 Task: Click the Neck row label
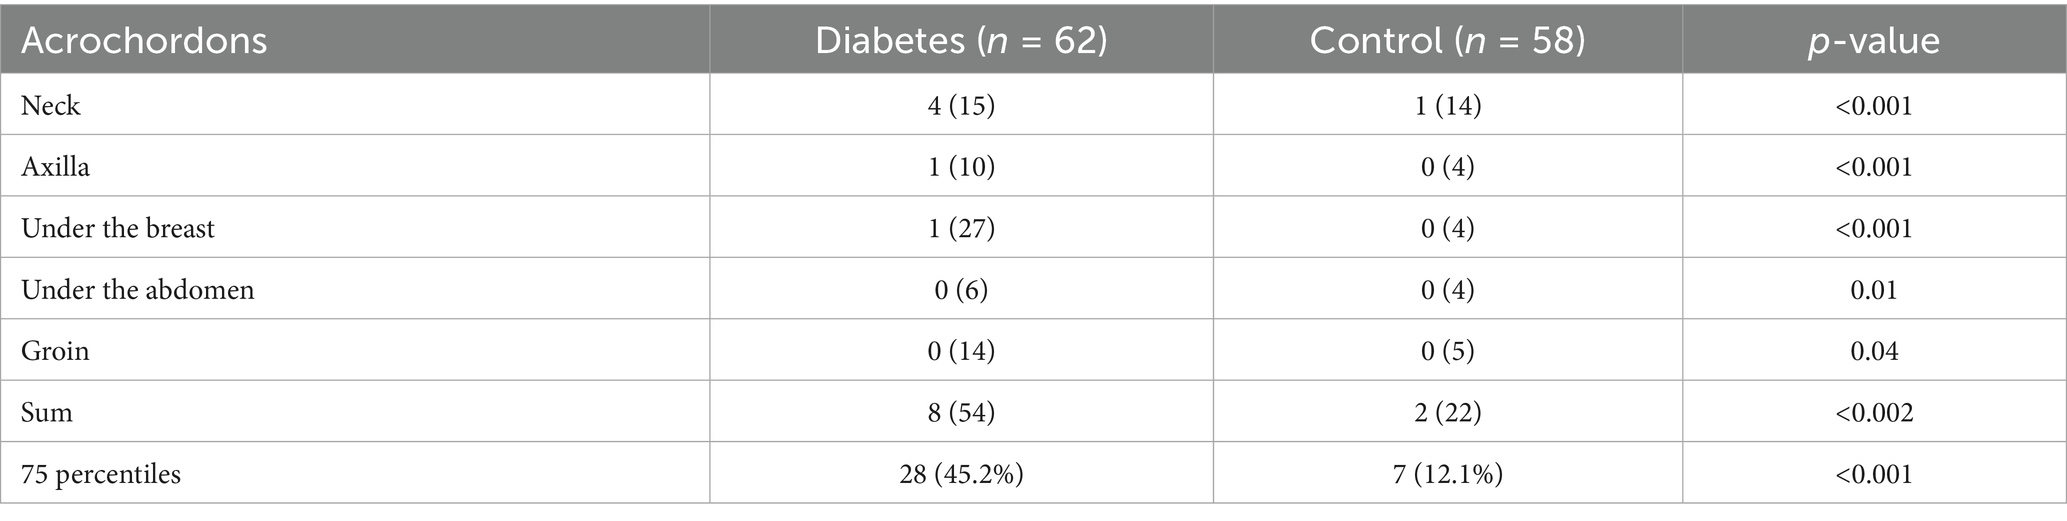pyautogui.click(x=51, y=105)
